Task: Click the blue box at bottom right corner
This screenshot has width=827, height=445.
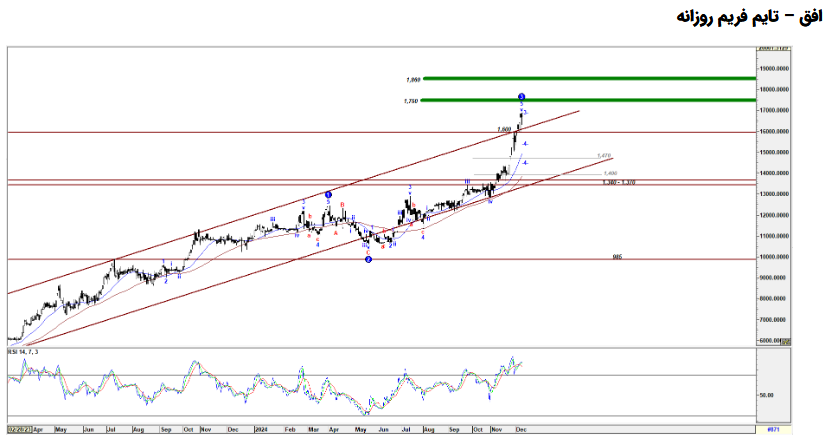Action: click(773, 428)
